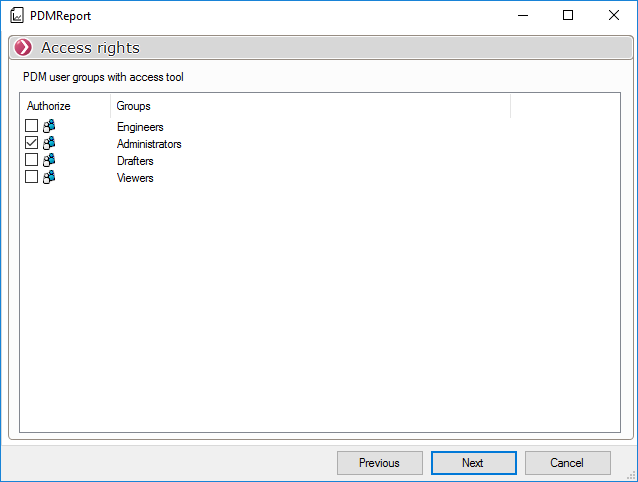
Task: Select the Engineers group row
Action: [140, 127]
